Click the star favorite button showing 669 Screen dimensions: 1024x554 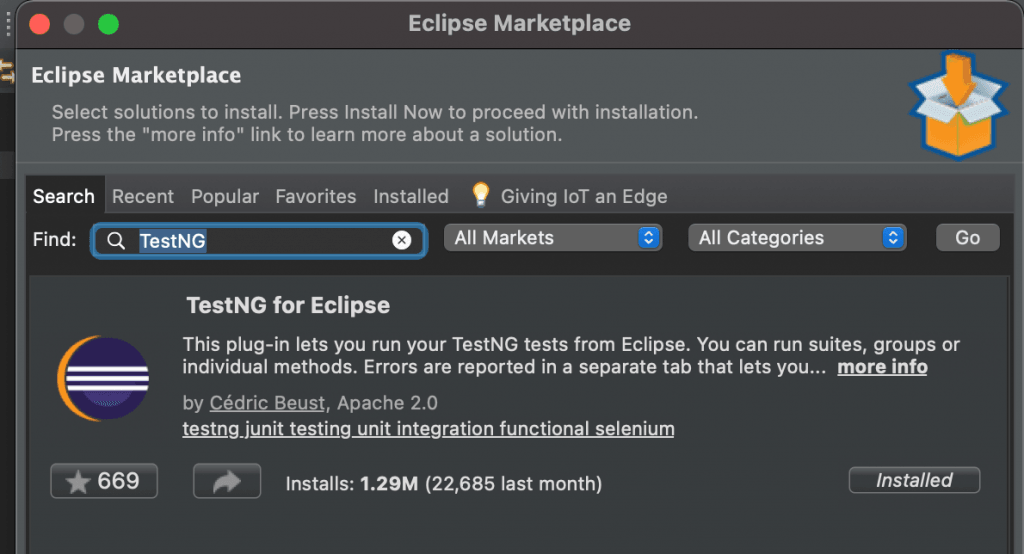(104, 481)
